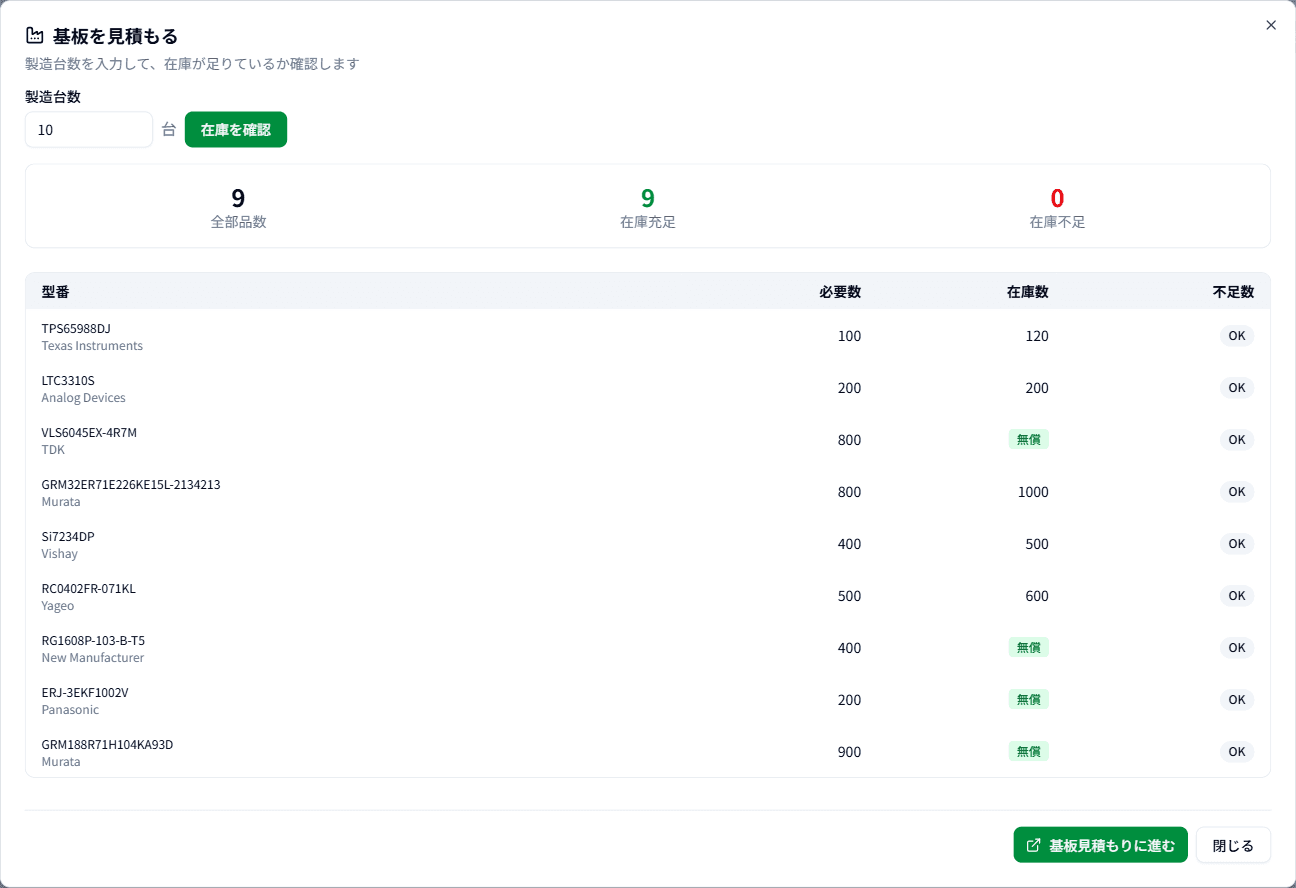
Task: Click the 在庫不足 summary count
Action: pos(1057,198)
